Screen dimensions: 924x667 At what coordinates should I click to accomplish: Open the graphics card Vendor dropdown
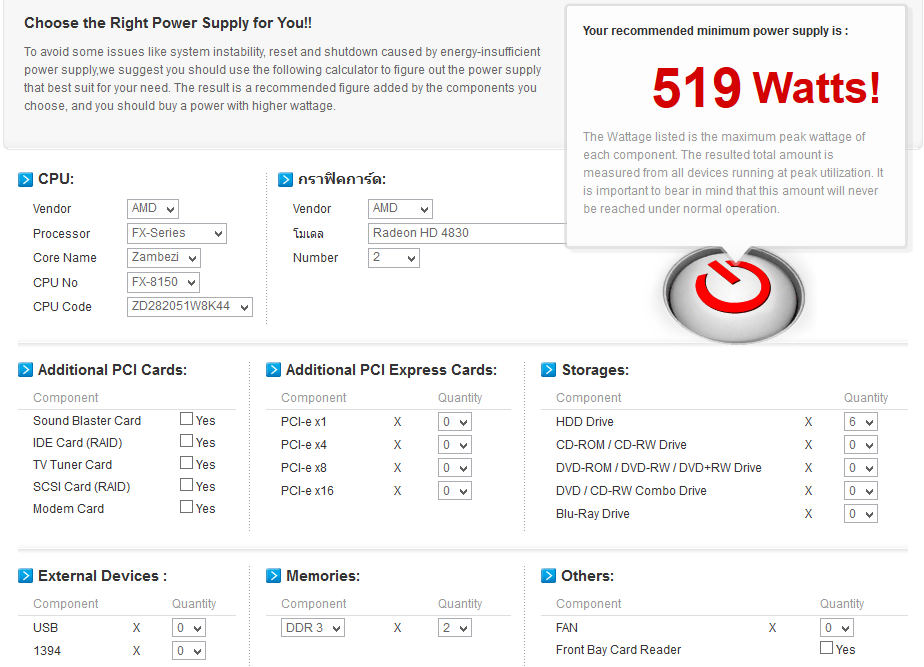point(400,209)
